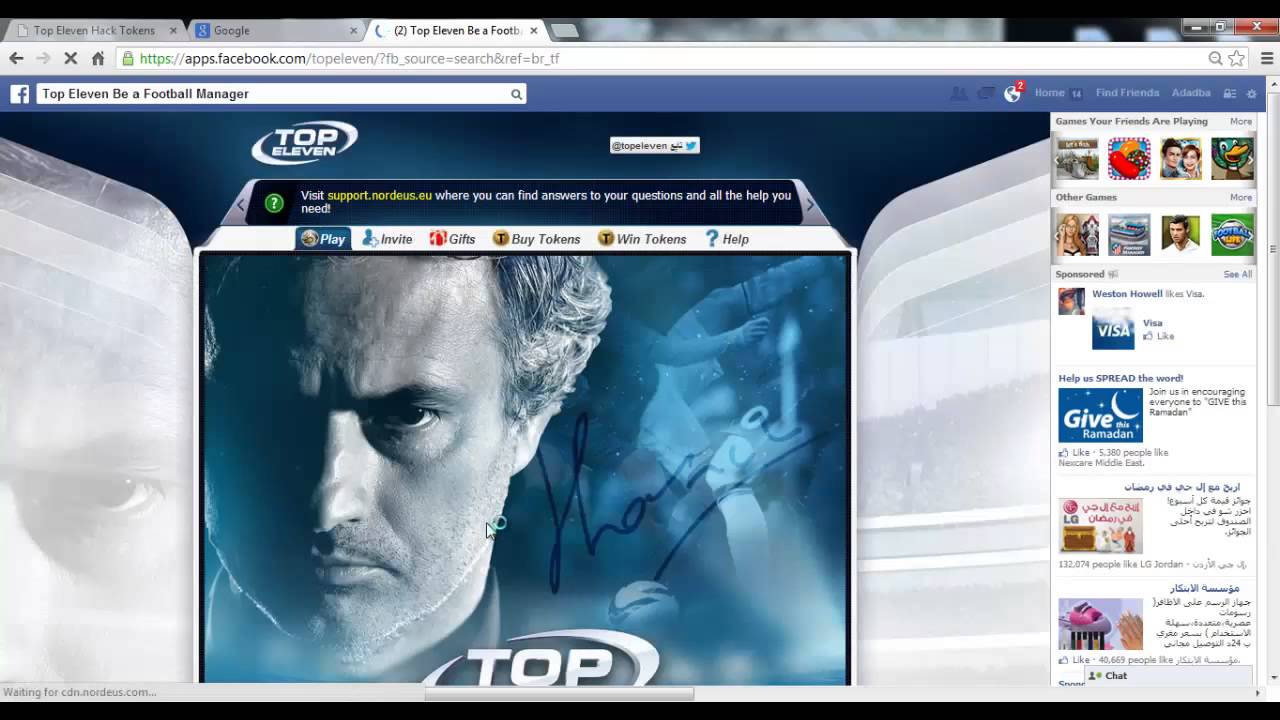The width and height of the screenshot is (1280, 720).
Task: Bookmark this page with the star icon
Action: click(1237, 58)
